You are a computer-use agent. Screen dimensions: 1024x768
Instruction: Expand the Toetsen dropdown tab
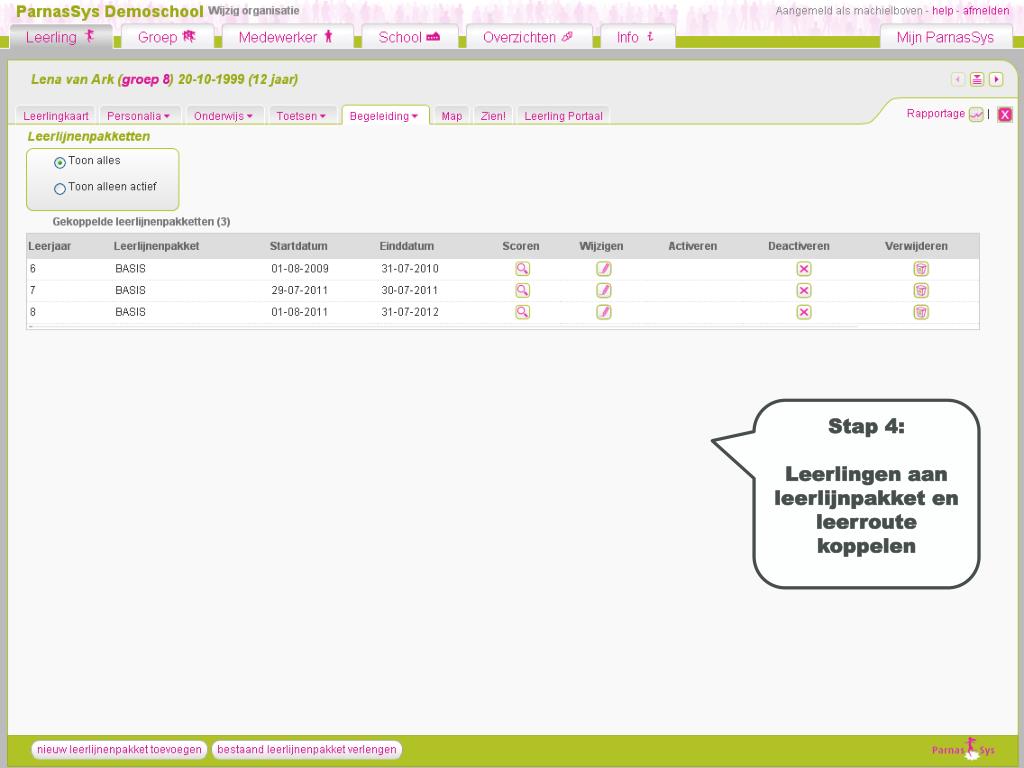click(x=300, y=116)
